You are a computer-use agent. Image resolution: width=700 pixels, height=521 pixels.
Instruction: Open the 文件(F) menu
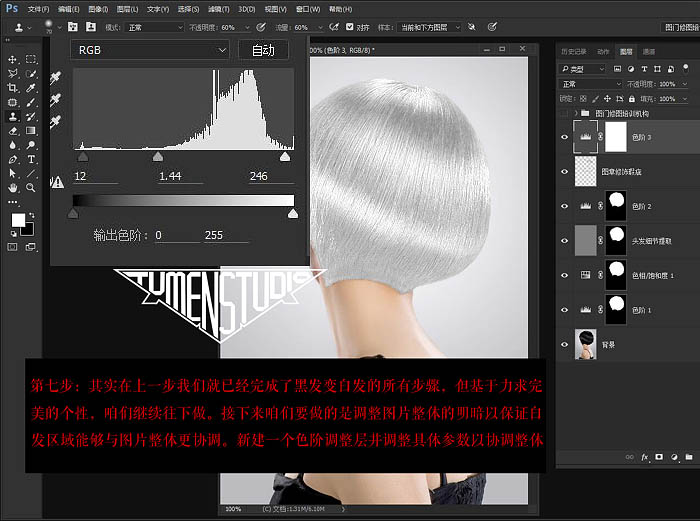point(38,9)
